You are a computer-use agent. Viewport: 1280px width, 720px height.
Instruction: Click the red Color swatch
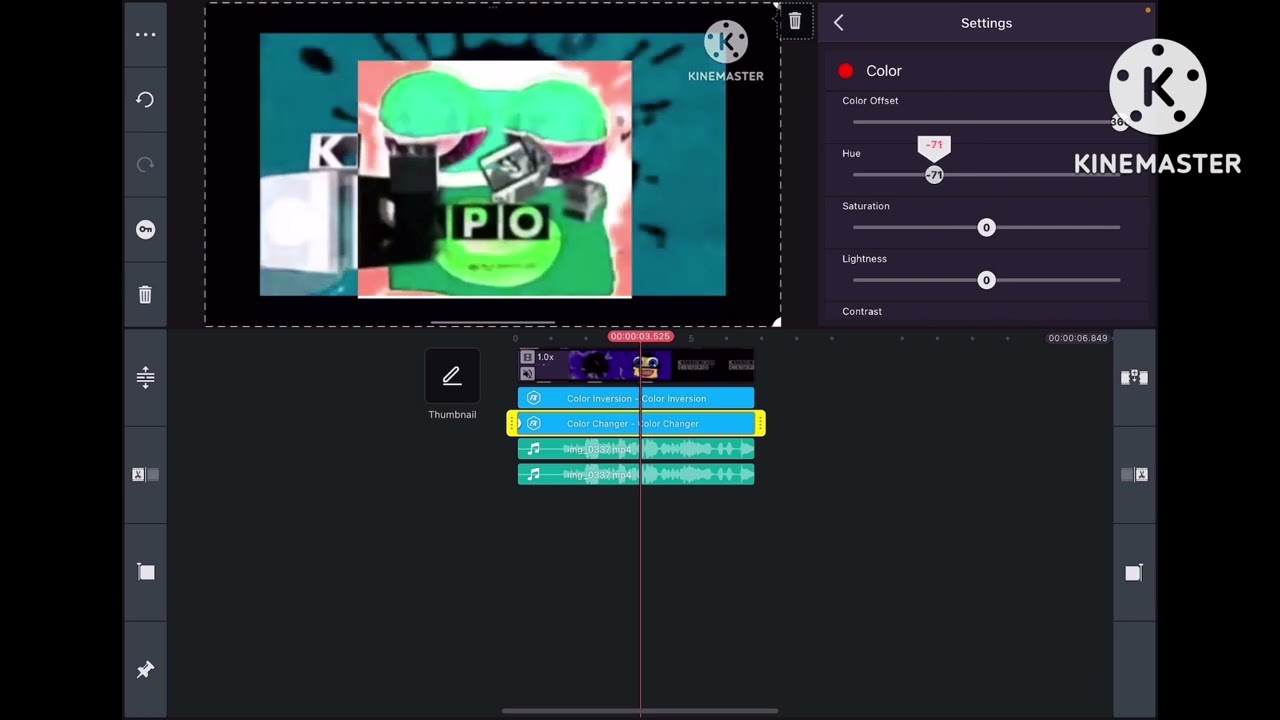tap(846, 71)
